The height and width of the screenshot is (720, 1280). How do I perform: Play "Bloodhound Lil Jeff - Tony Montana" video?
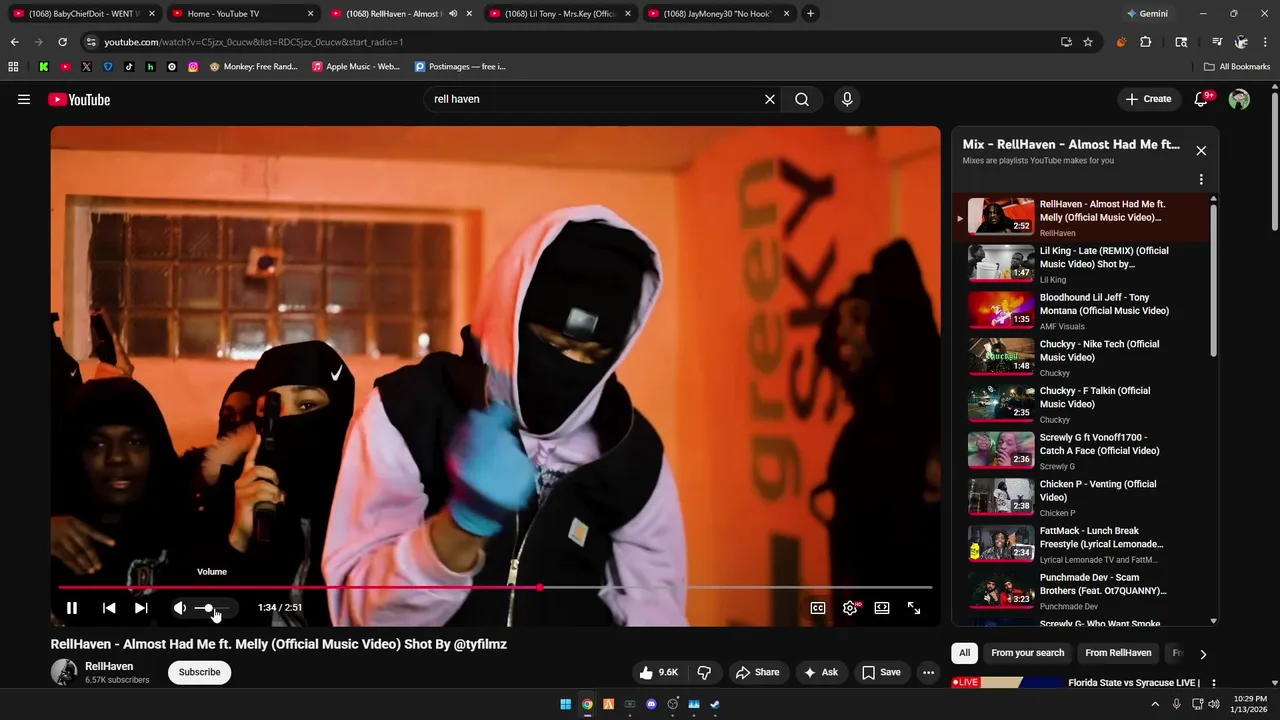tap(1080, 310)
